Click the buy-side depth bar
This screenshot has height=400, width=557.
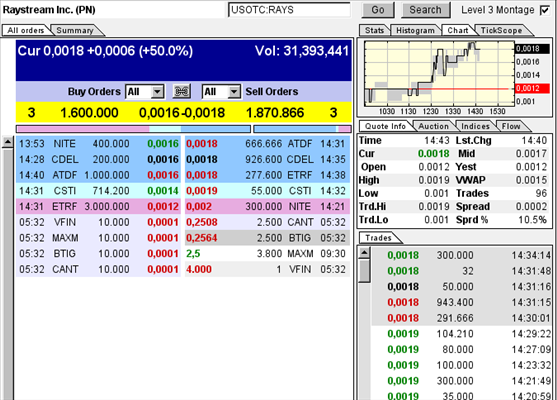point(133,129)
